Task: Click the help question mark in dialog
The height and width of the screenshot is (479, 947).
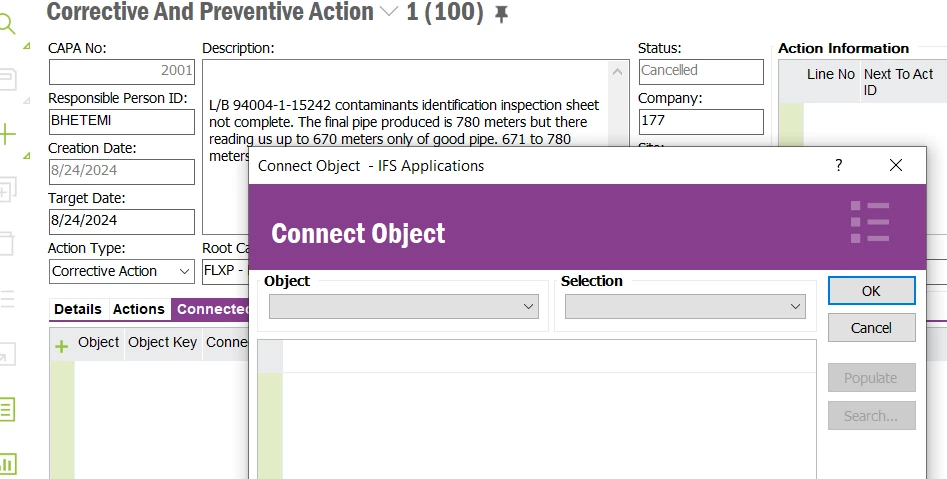Action: [x=839, y=165]
